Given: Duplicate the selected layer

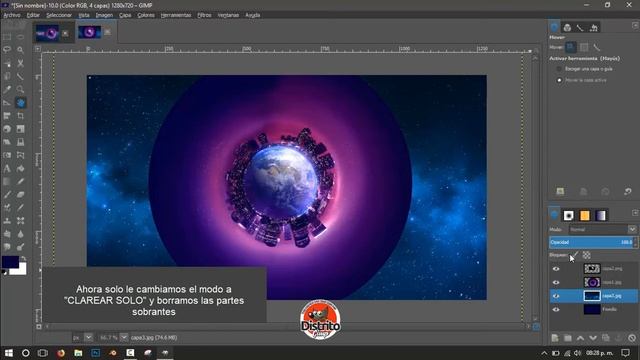Looking at the screenshot, I should (x=606, y=338).
